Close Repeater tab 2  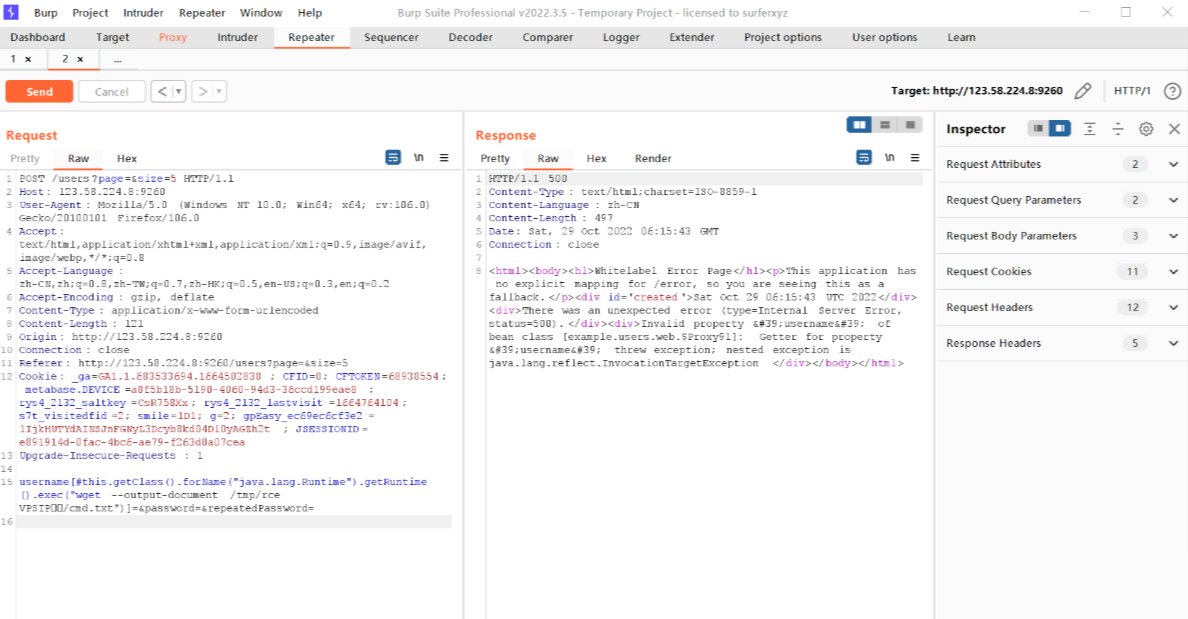click(80, 59)
